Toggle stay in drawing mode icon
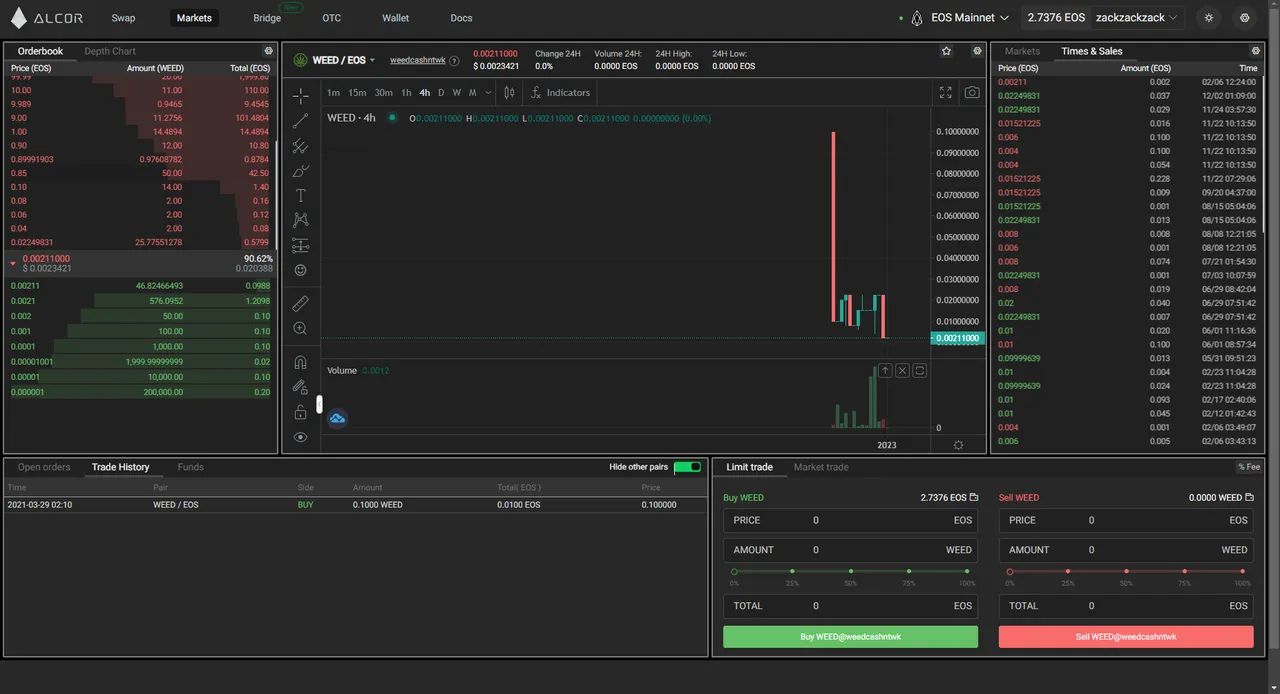 [300, 387]
